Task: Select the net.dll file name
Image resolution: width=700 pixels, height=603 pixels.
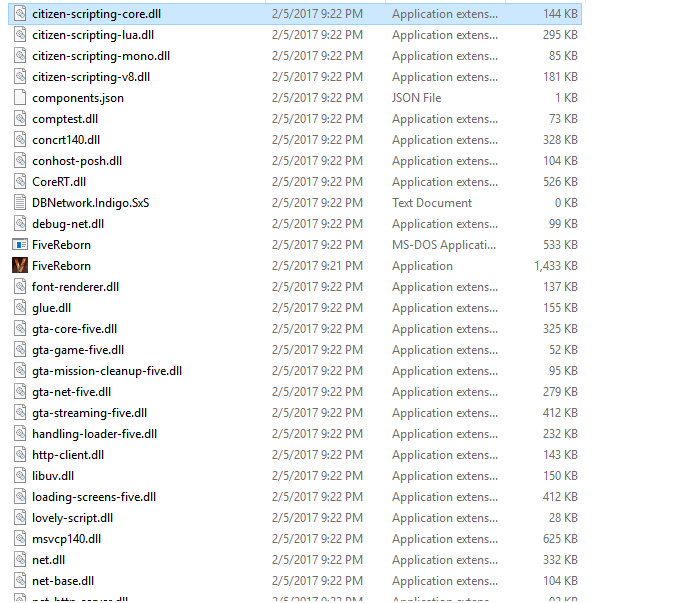Action: 49,560
